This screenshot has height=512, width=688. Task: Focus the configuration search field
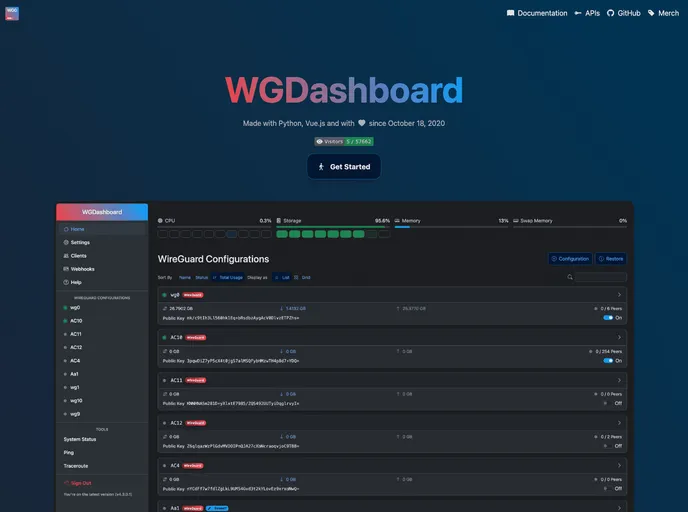[601, 277]
